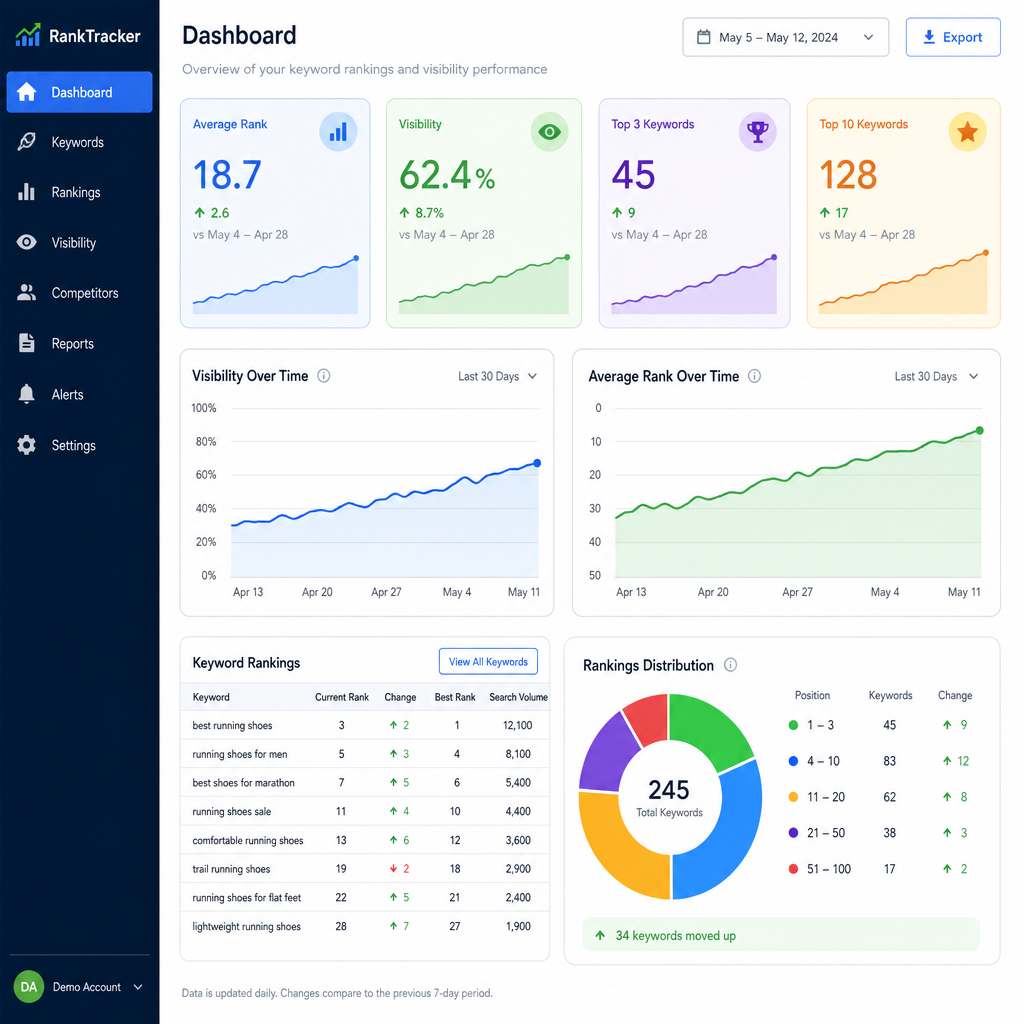This screenshot has width=1024, height=1024.
Task: Open the Visibility sidebar section
Action: click(x=80, y=242)
